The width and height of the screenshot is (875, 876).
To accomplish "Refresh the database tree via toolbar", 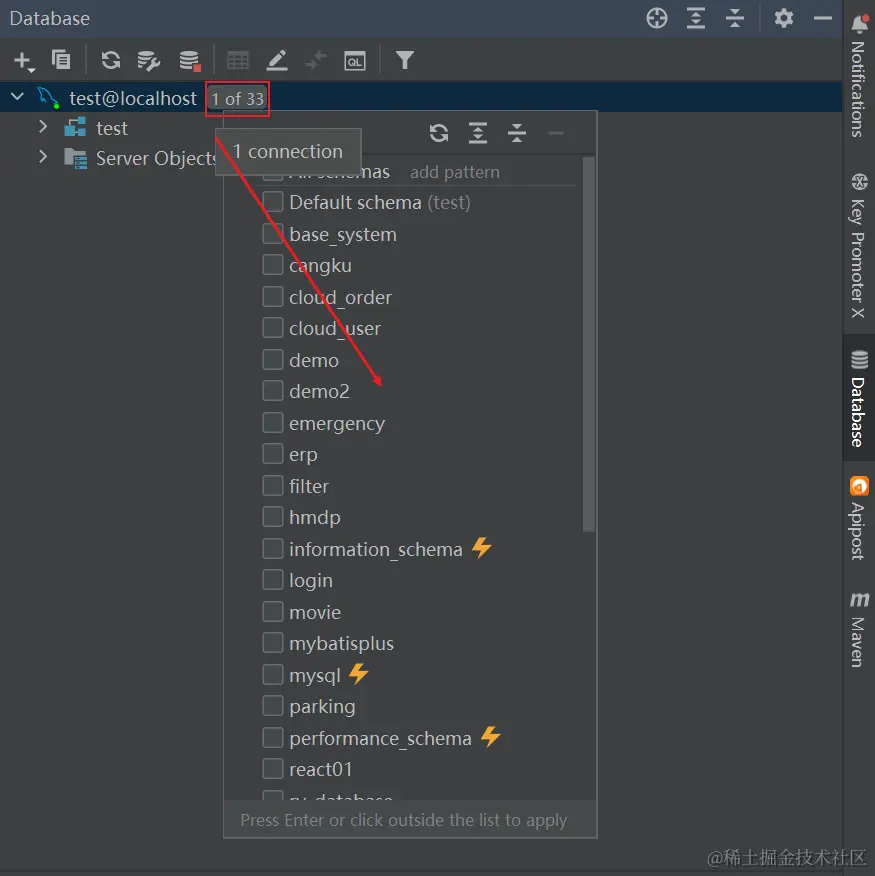I will (x=111, y=60).
